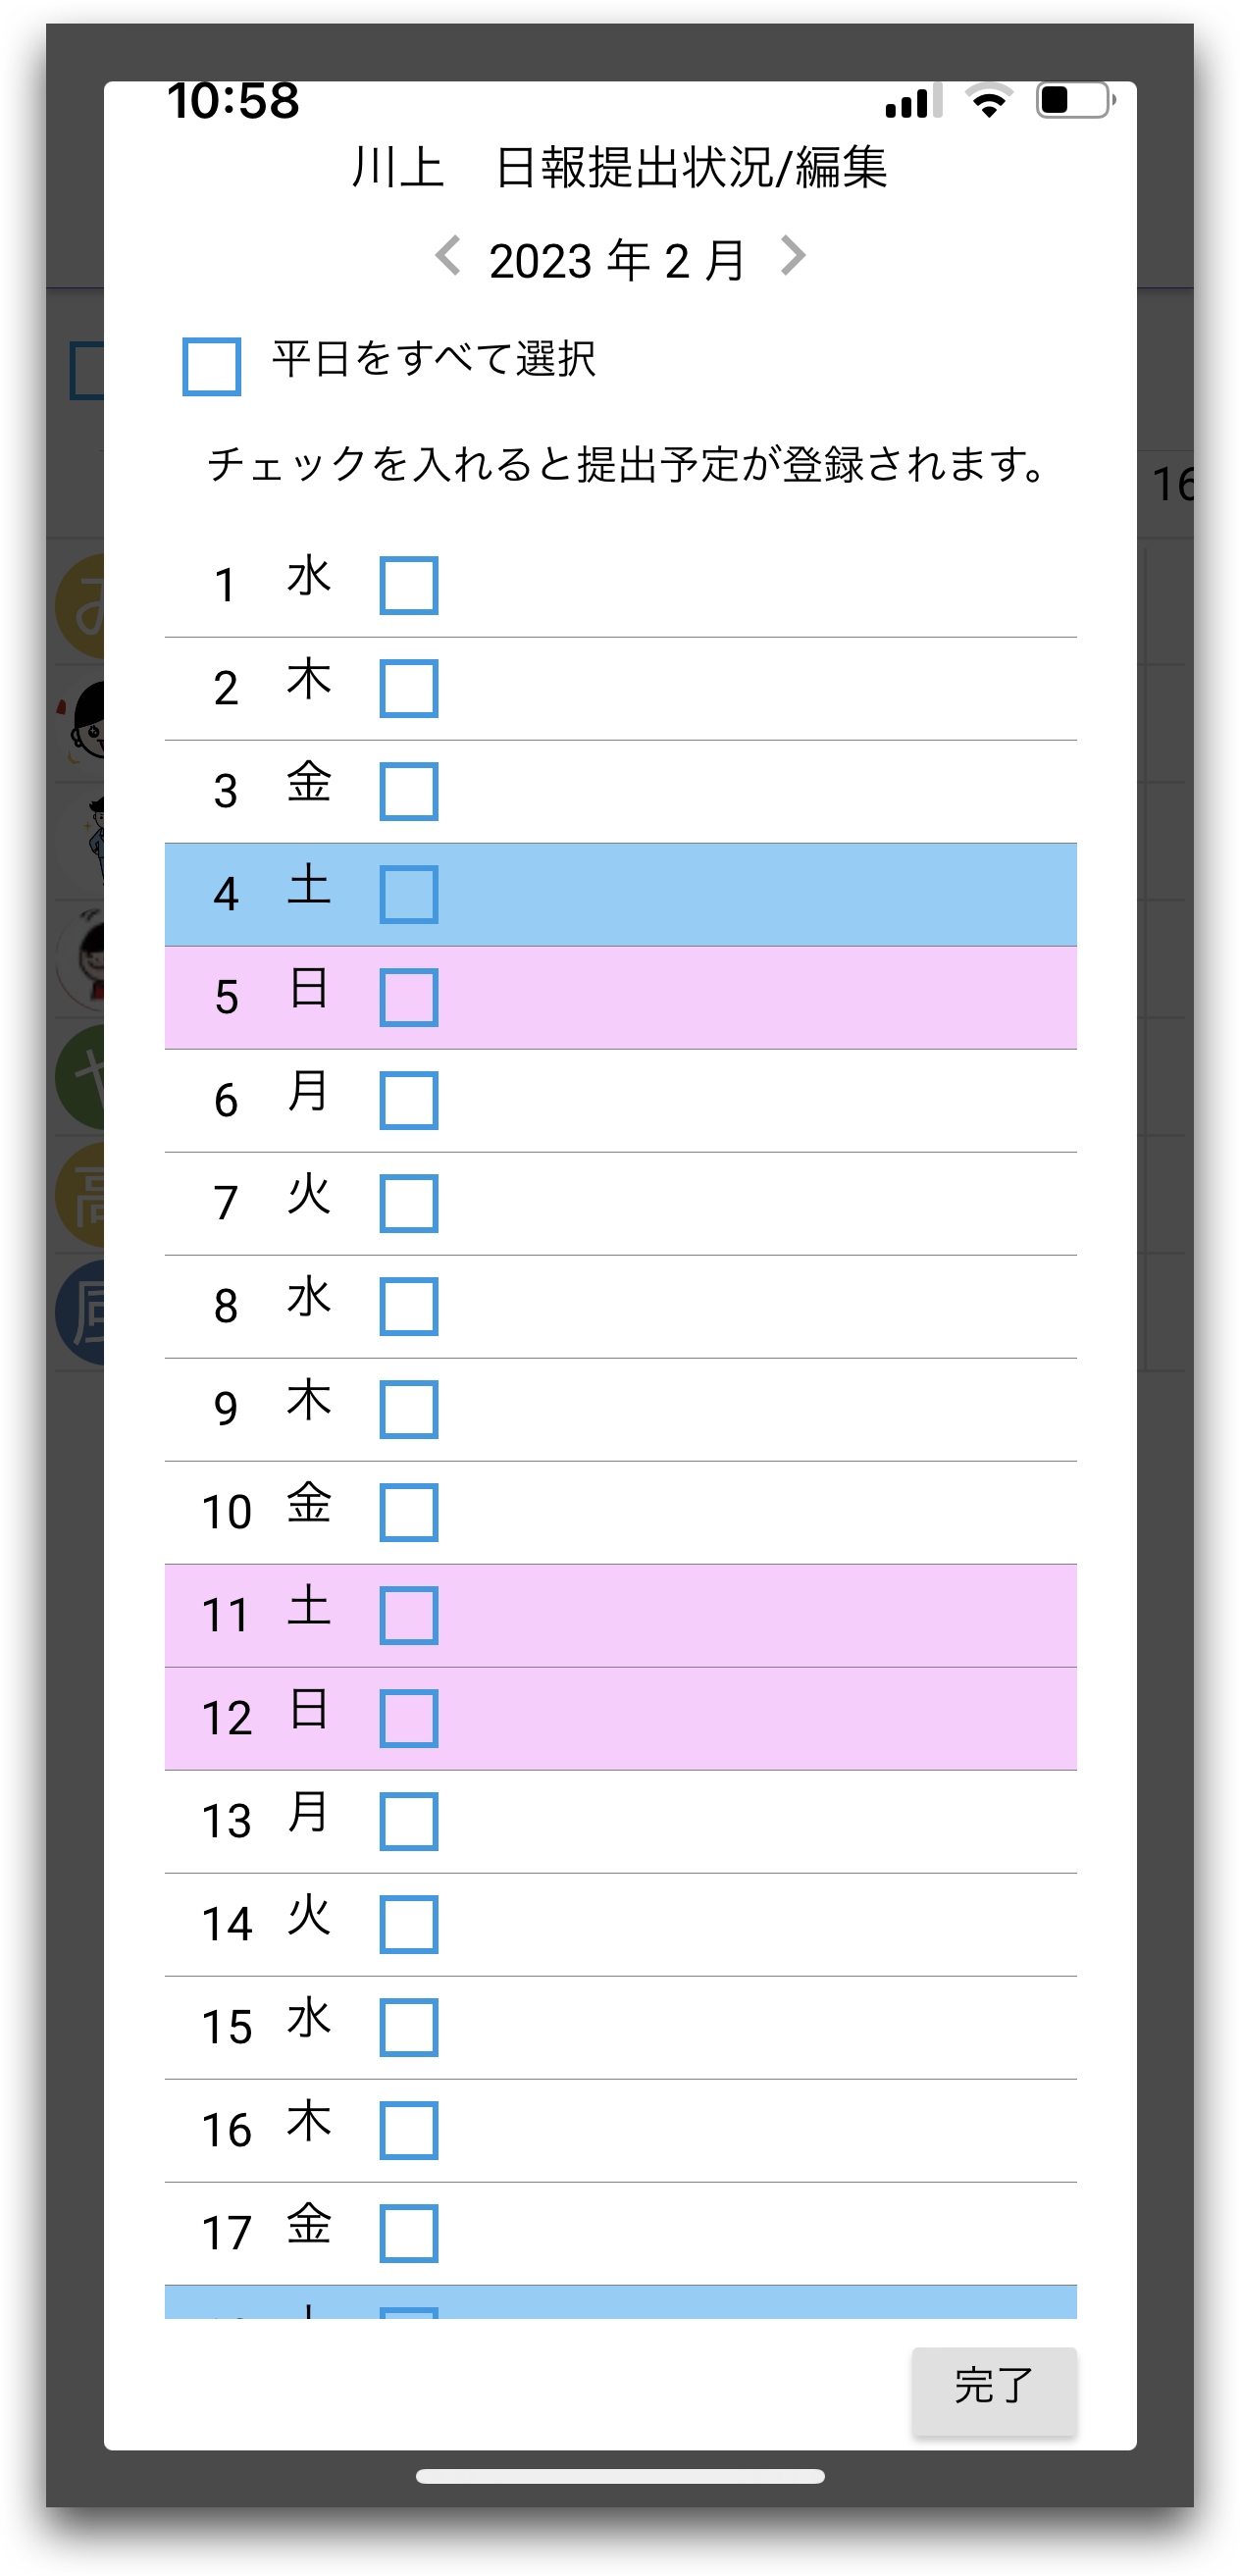Tap the cellular signal bars icon
Viewport: 1240px width, 2576px height.
pyautogui.click(x=913, y=100)
